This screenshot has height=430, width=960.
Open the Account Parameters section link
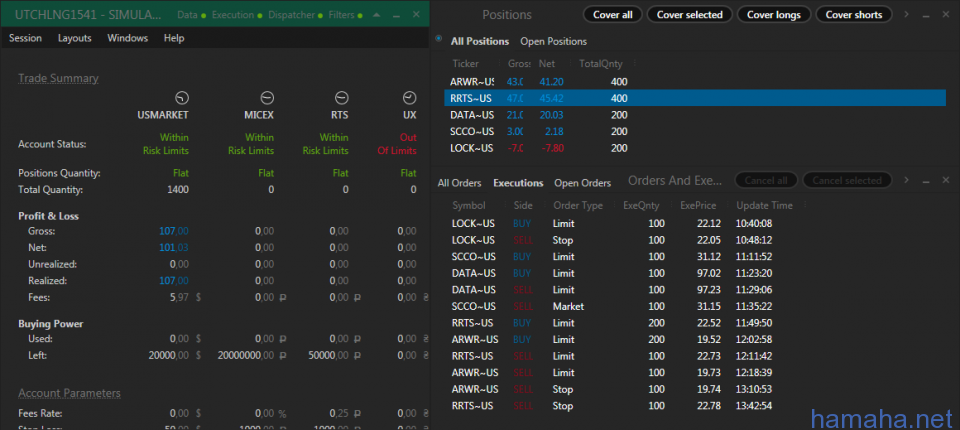click(69, 393)
